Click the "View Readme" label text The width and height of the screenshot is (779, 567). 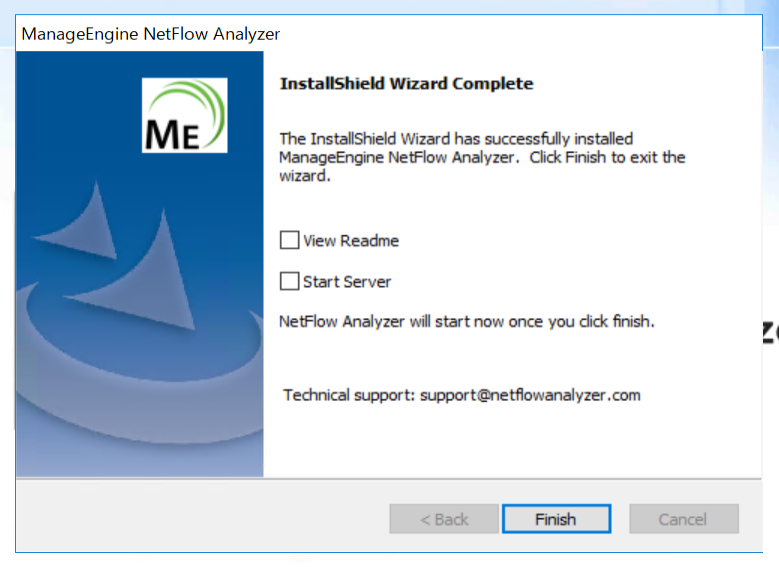tap(351, 240)
